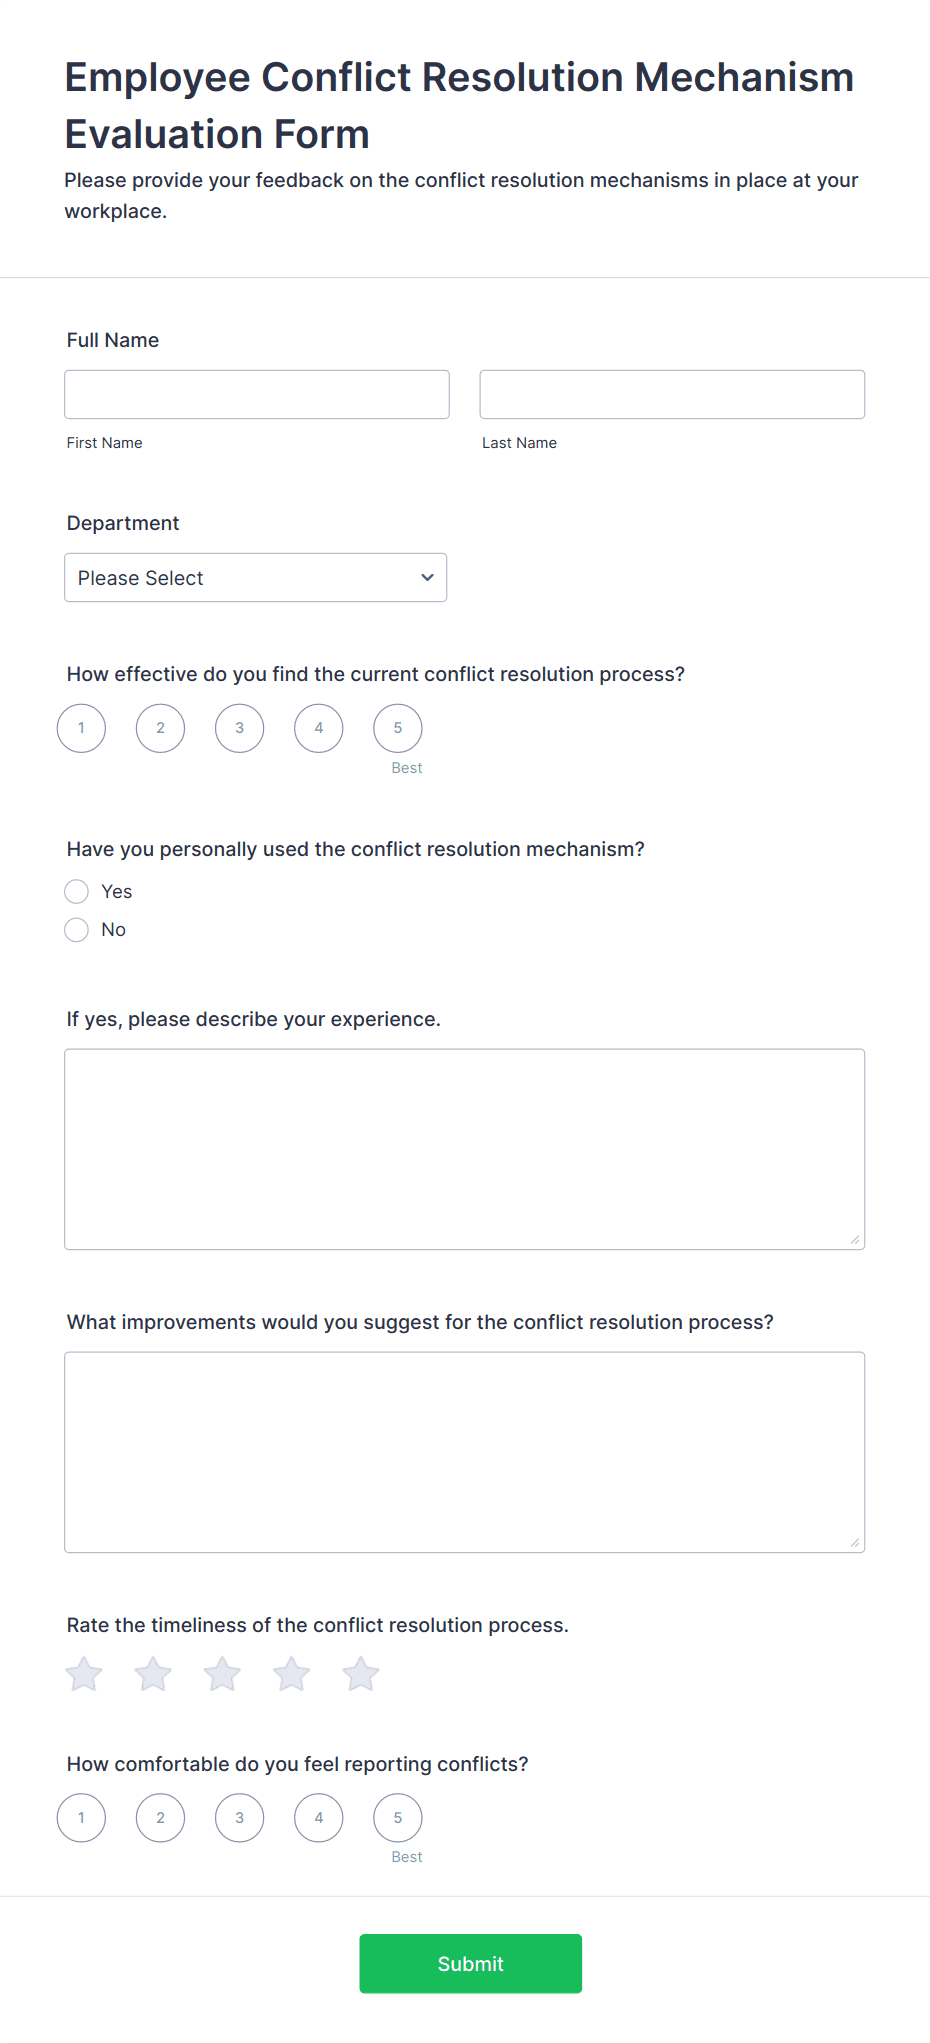Select 5 Best on comfort scale
Image resolution: width=930 pixels, height=2043 pixels.
397,1818
